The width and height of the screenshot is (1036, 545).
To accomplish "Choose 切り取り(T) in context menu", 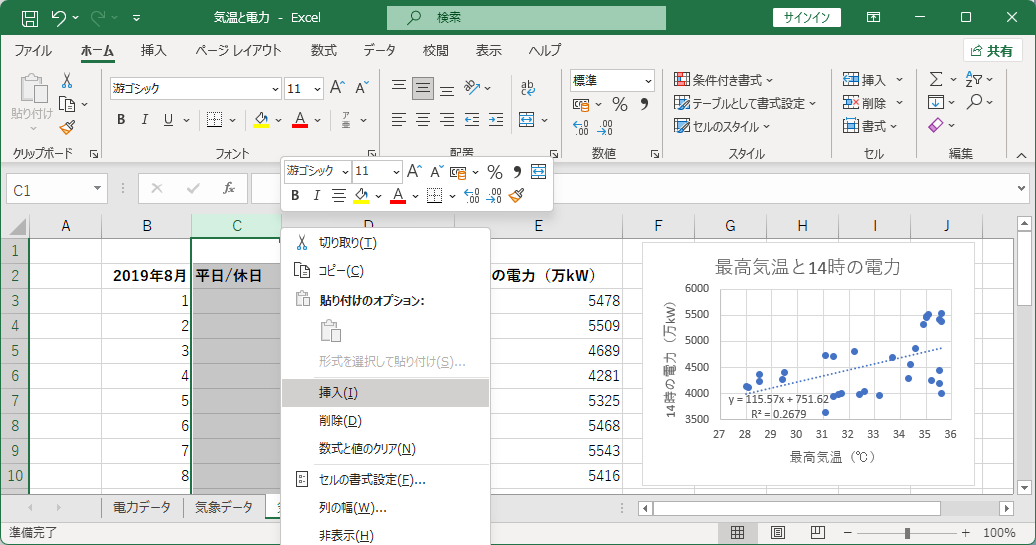I will point(385,243).
